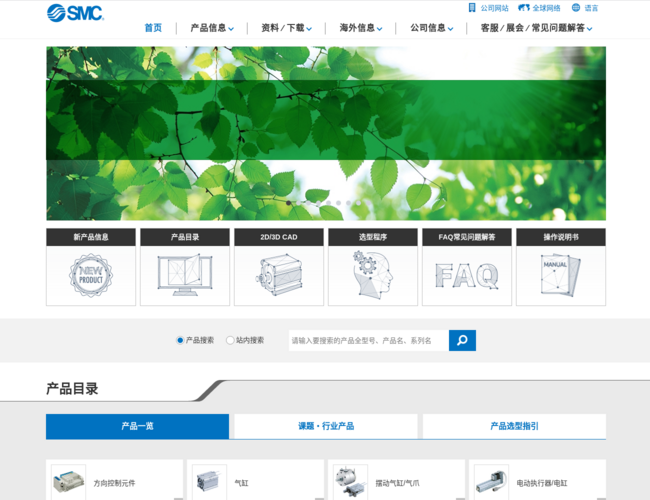Click the 气缸 cylinder thumbnail
The width and height of the screenshot is (650, 500).
point(209,482)
